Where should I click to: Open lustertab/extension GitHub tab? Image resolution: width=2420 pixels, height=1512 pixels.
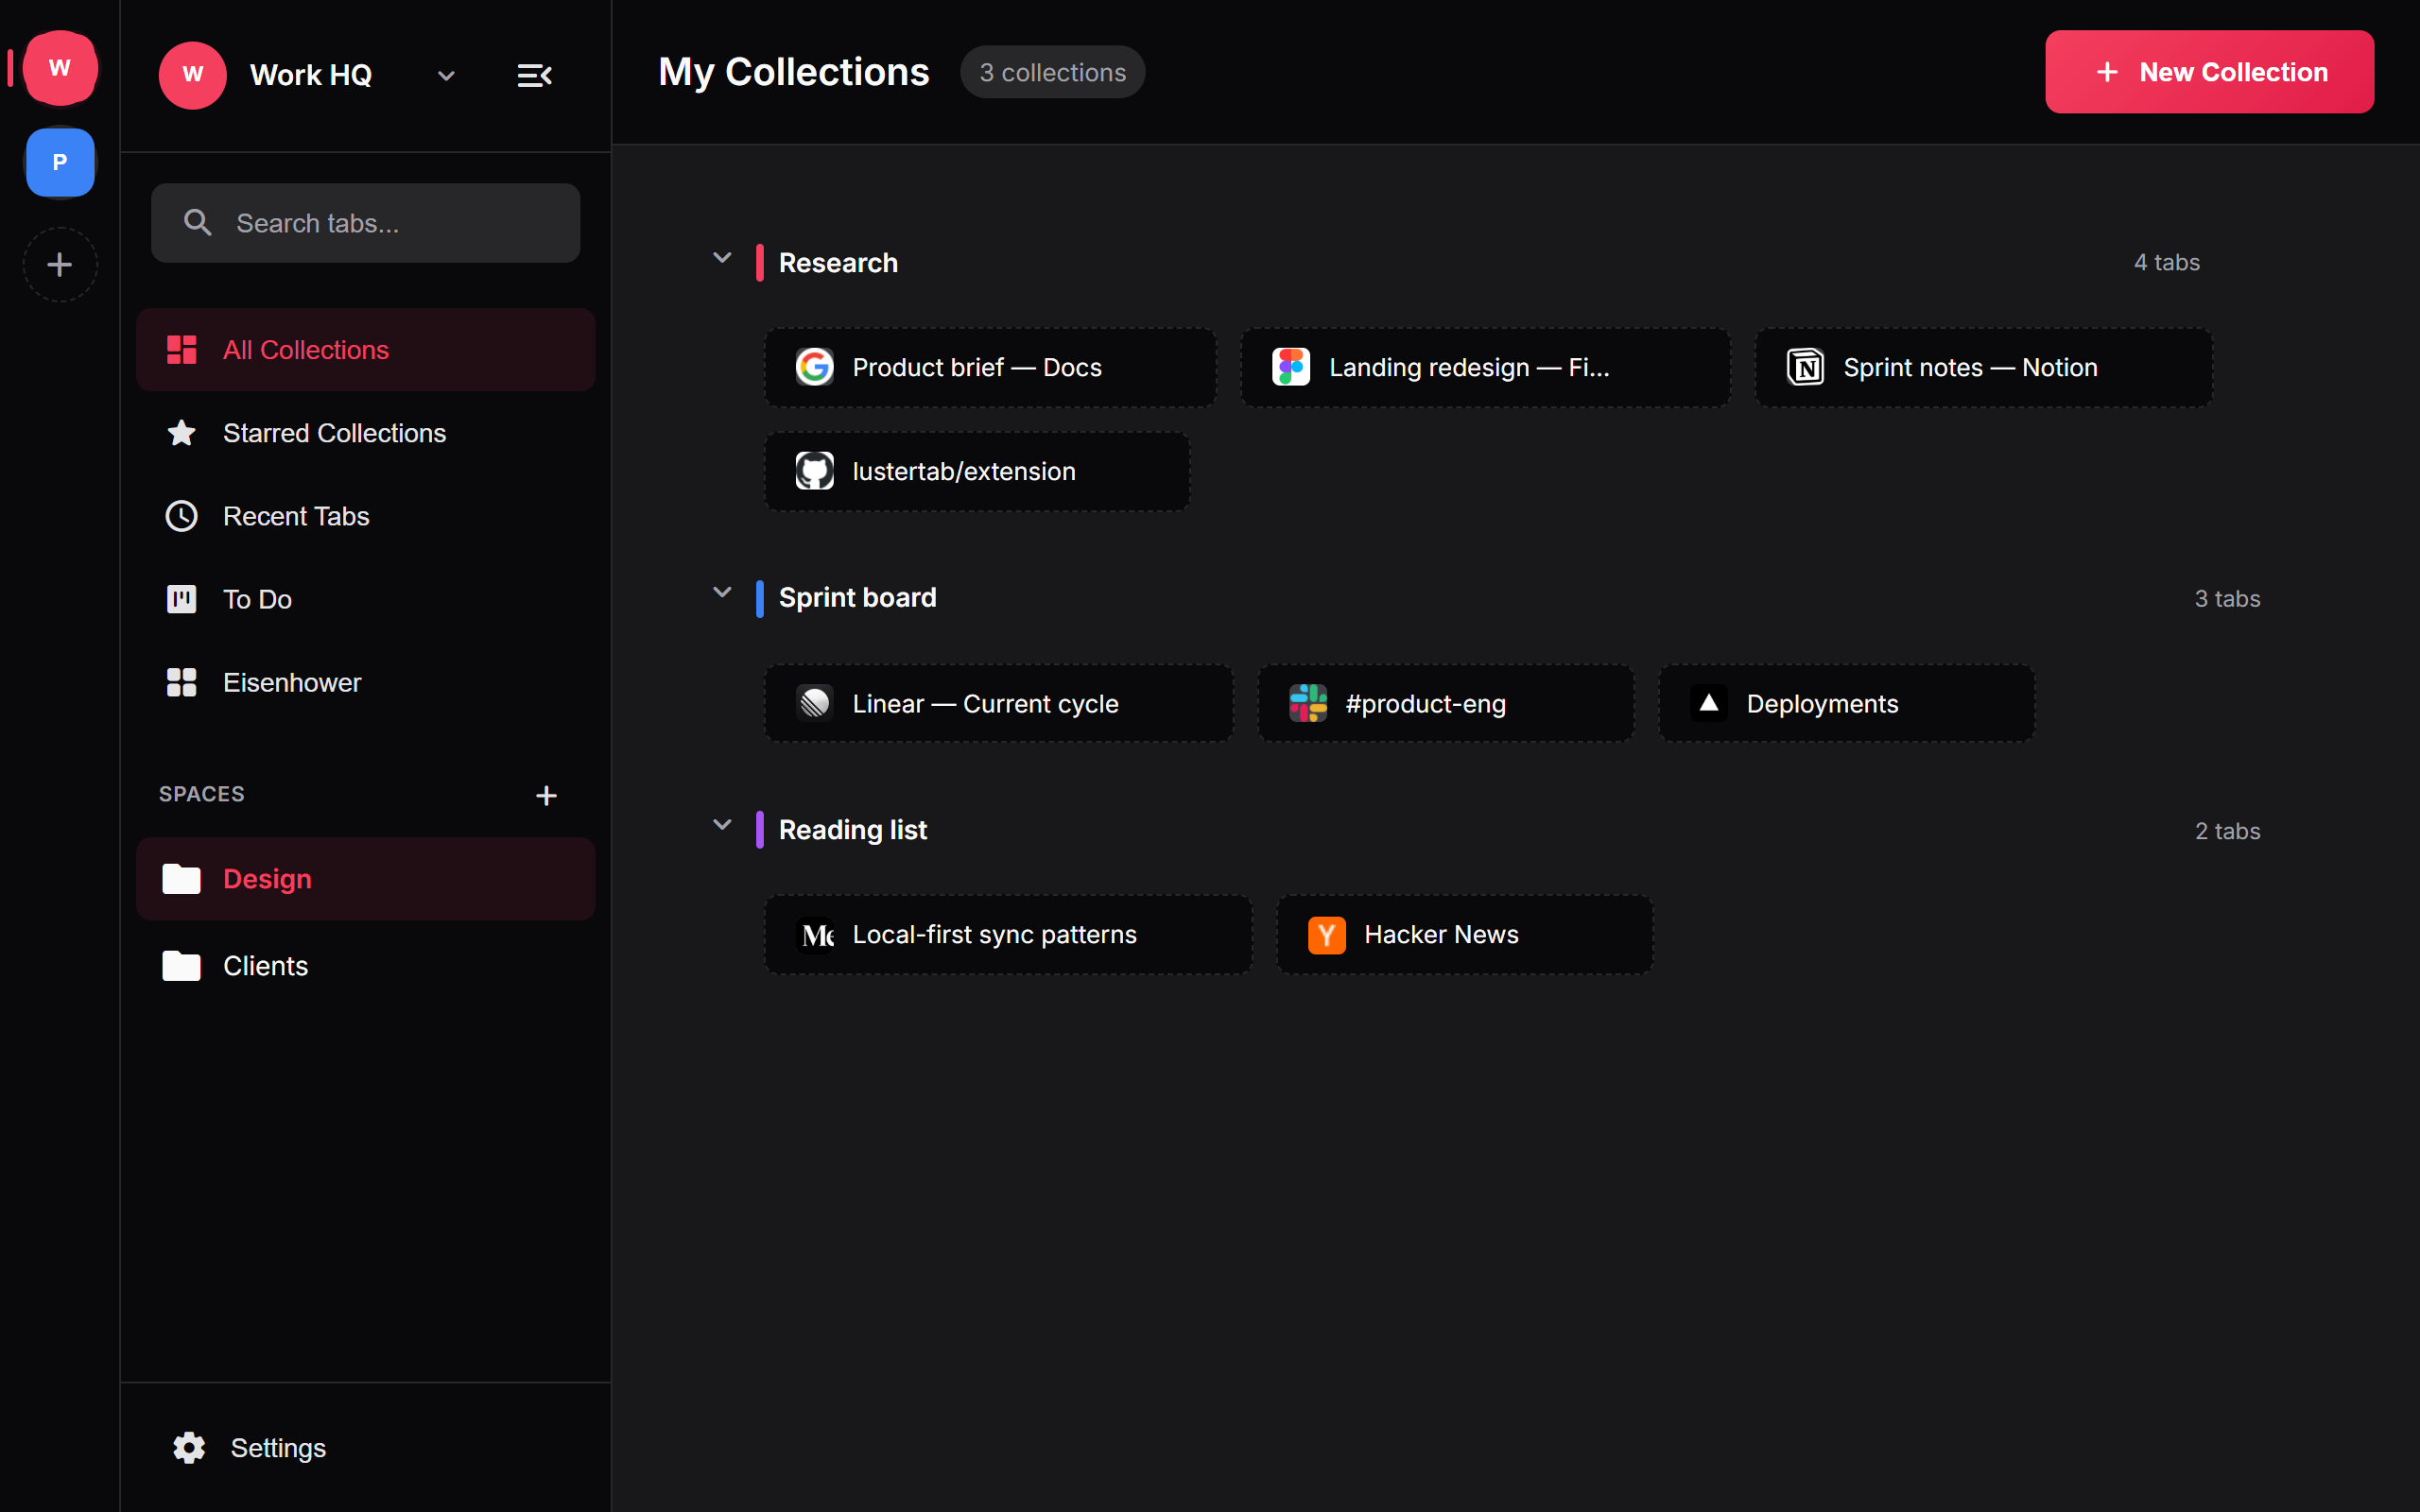pyautogui.click(x=977, y=471)
